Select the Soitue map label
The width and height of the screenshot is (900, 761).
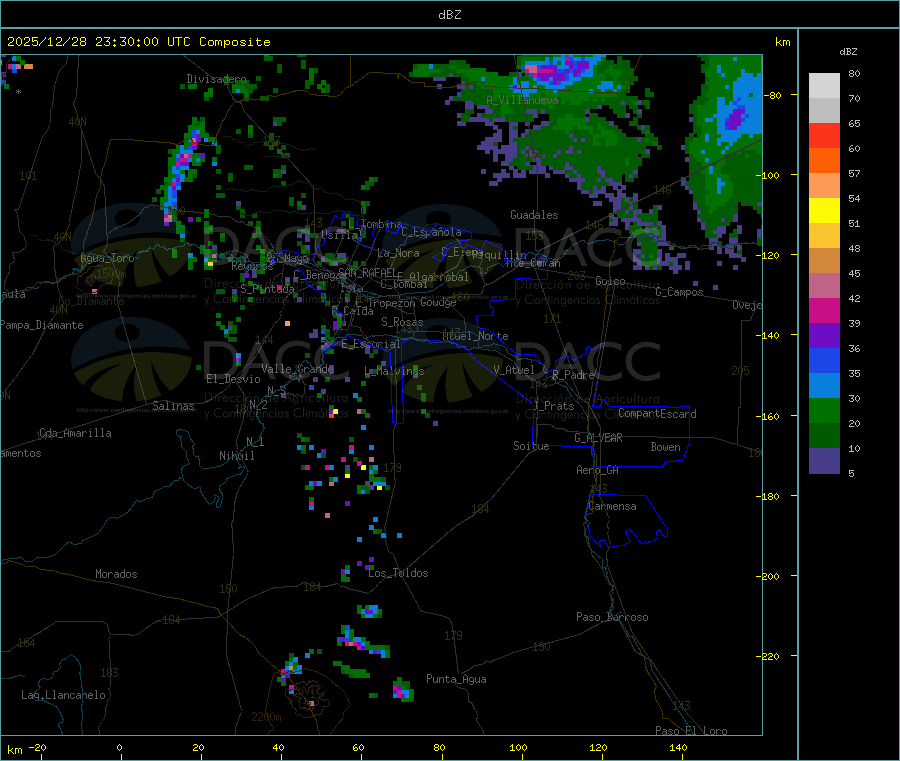(x=531, y=446)
